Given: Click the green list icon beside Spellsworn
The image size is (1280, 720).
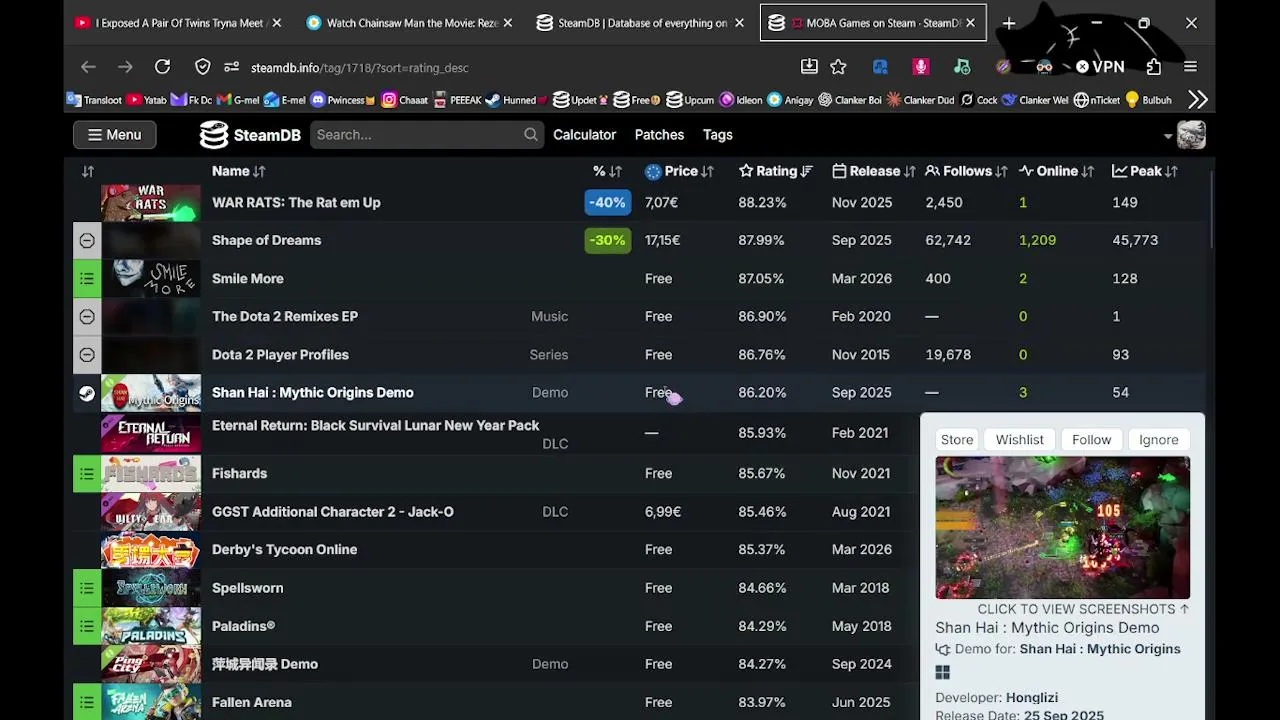Looking at the screenshot, I should [87, 588].
